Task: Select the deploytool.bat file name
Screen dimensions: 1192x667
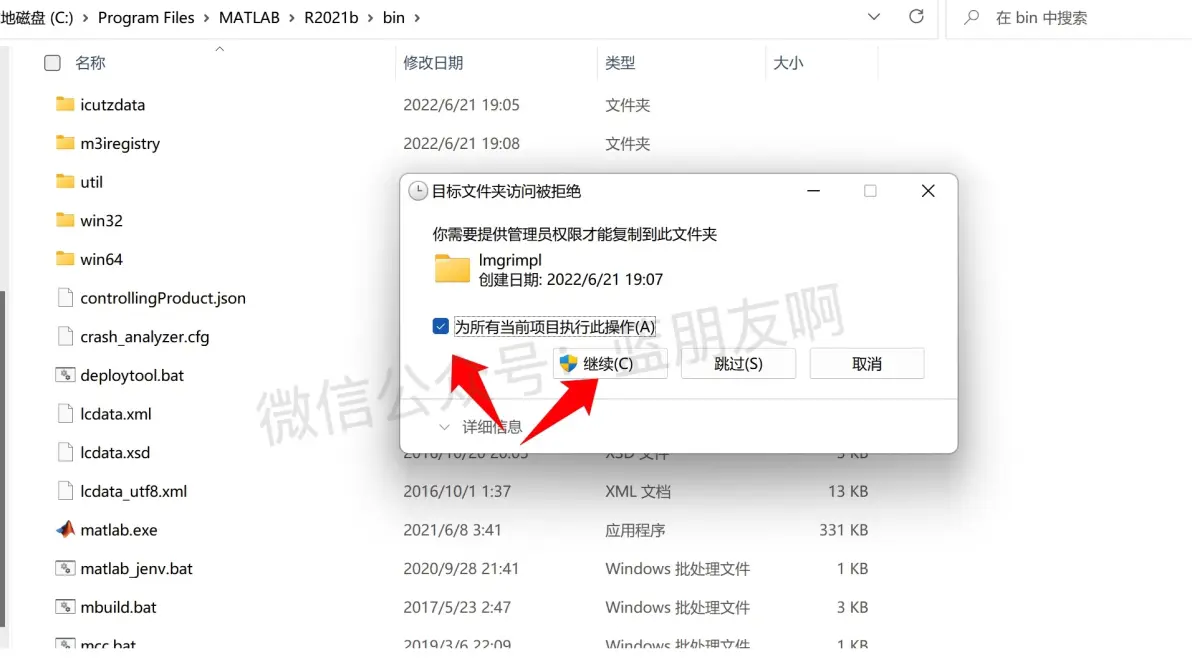Action: point(132,375)
